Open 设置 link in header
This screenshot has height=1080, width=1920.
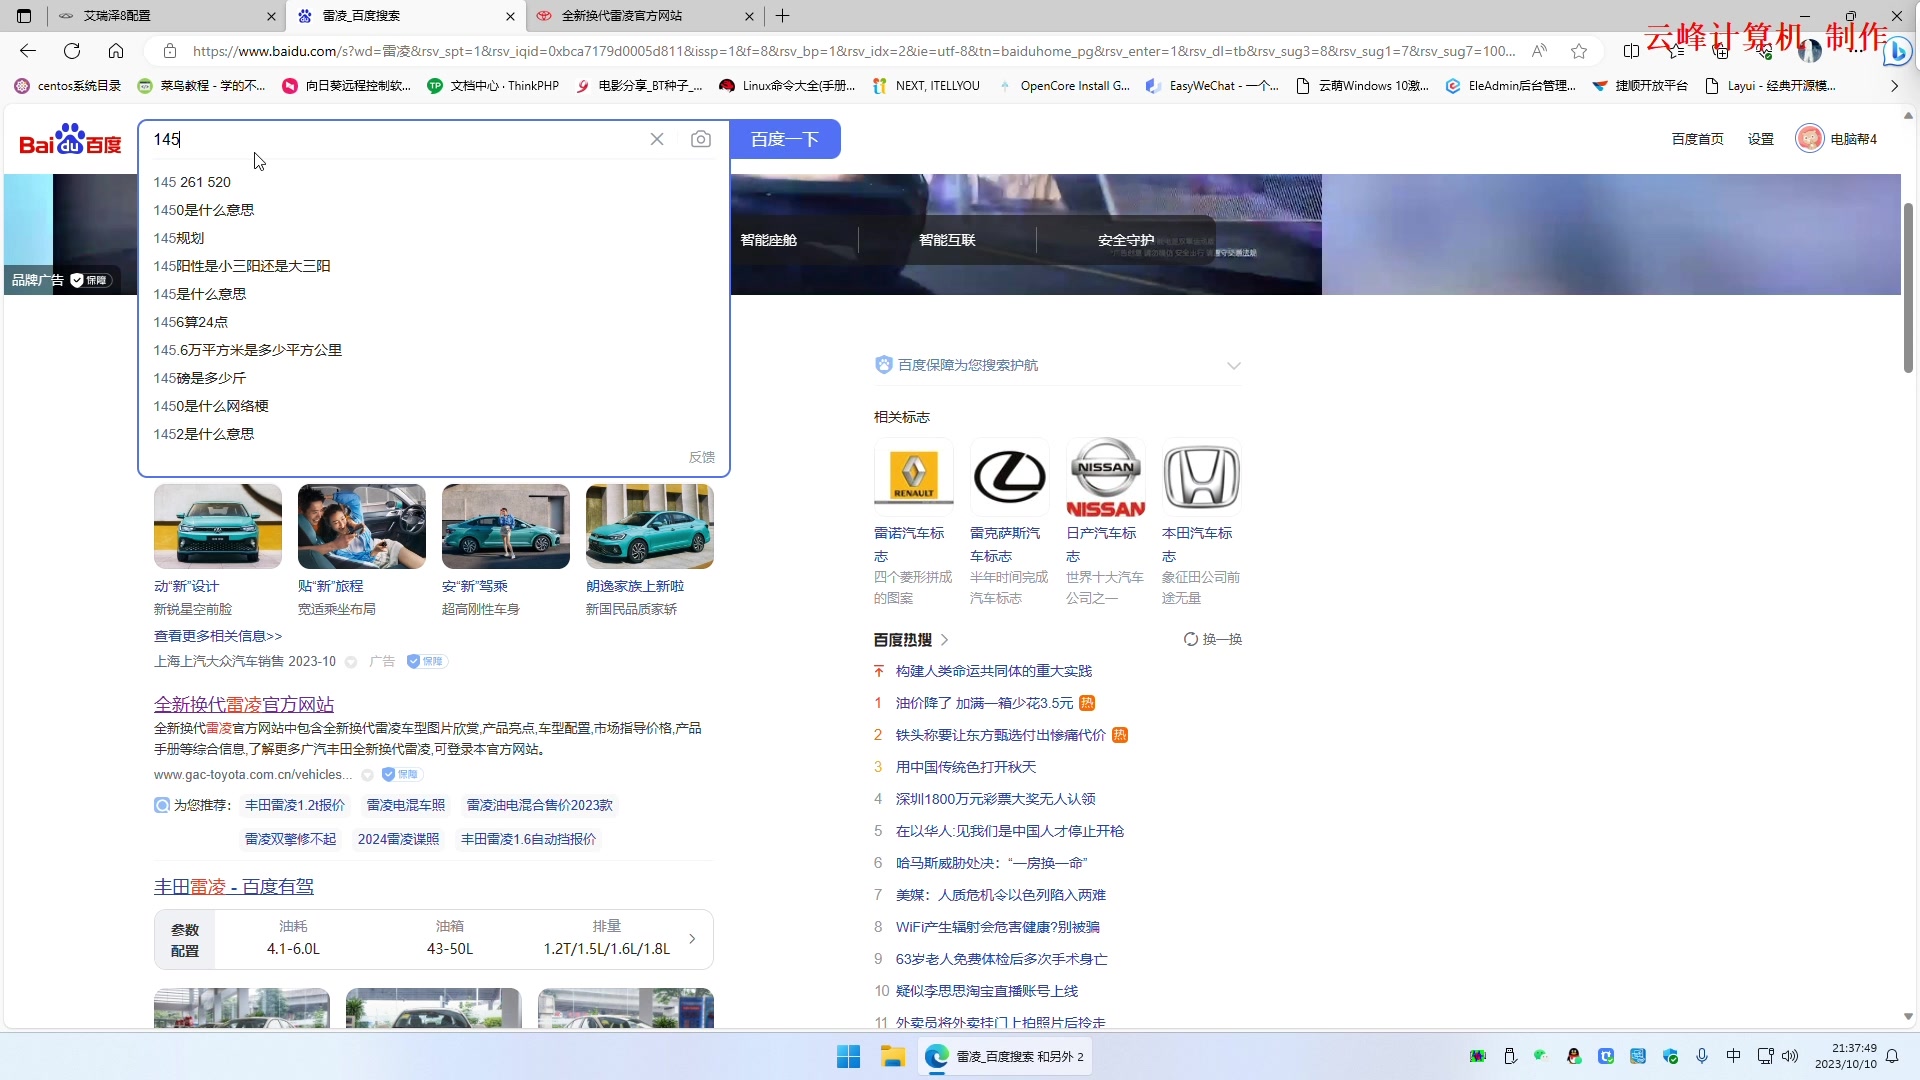1761,139
